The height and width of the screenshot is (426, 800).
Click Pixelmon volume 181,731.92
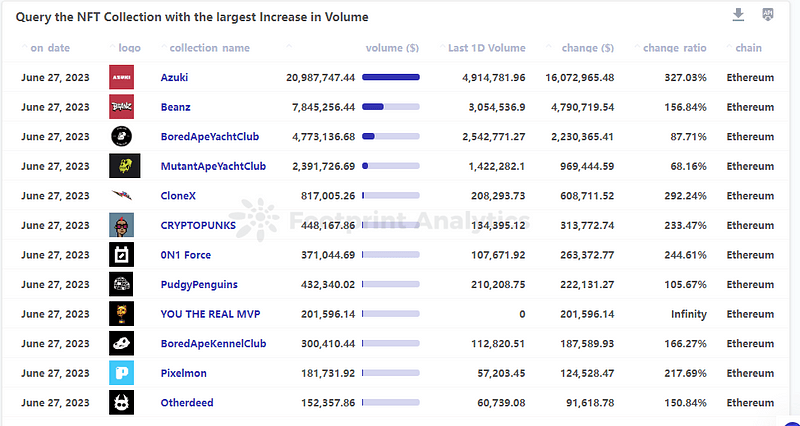tap(327, 373)
